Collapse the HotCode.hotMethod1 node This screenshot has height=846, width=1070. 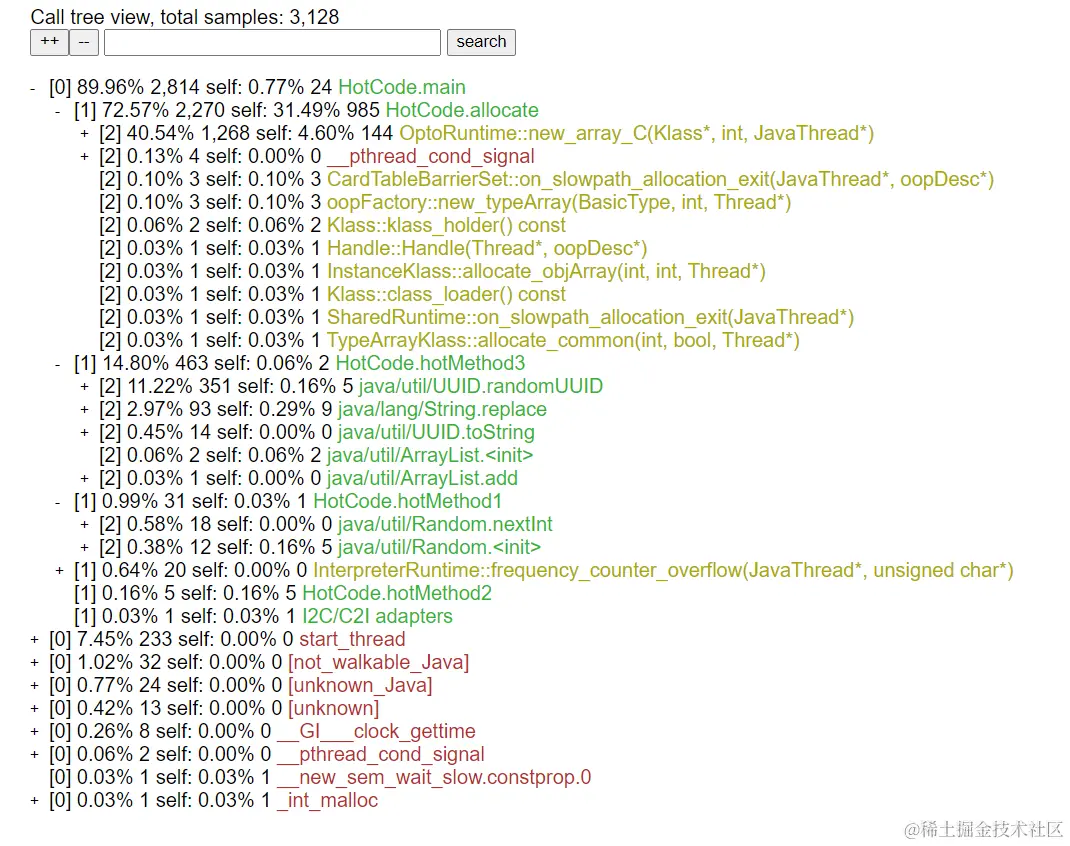point(59,501)
